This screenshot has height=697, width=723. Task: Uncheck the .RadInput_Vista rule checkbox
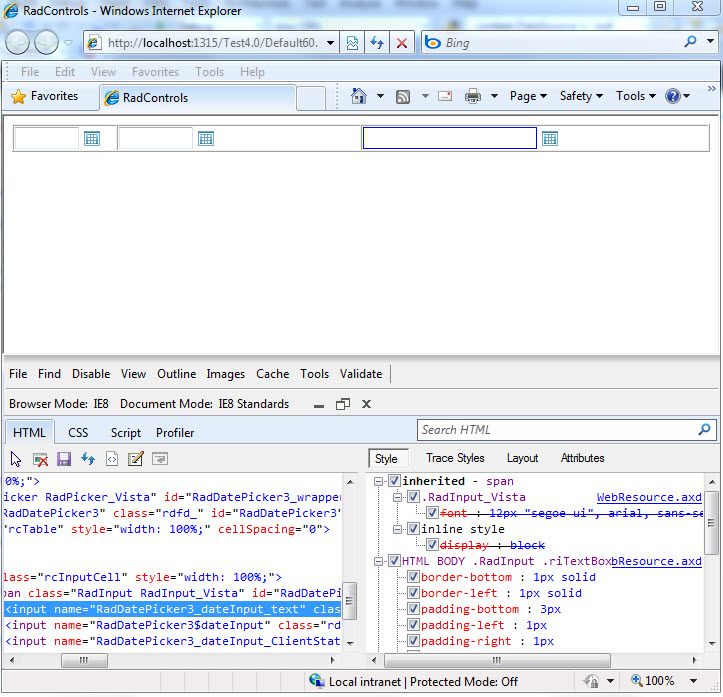[x=413, y=497]
